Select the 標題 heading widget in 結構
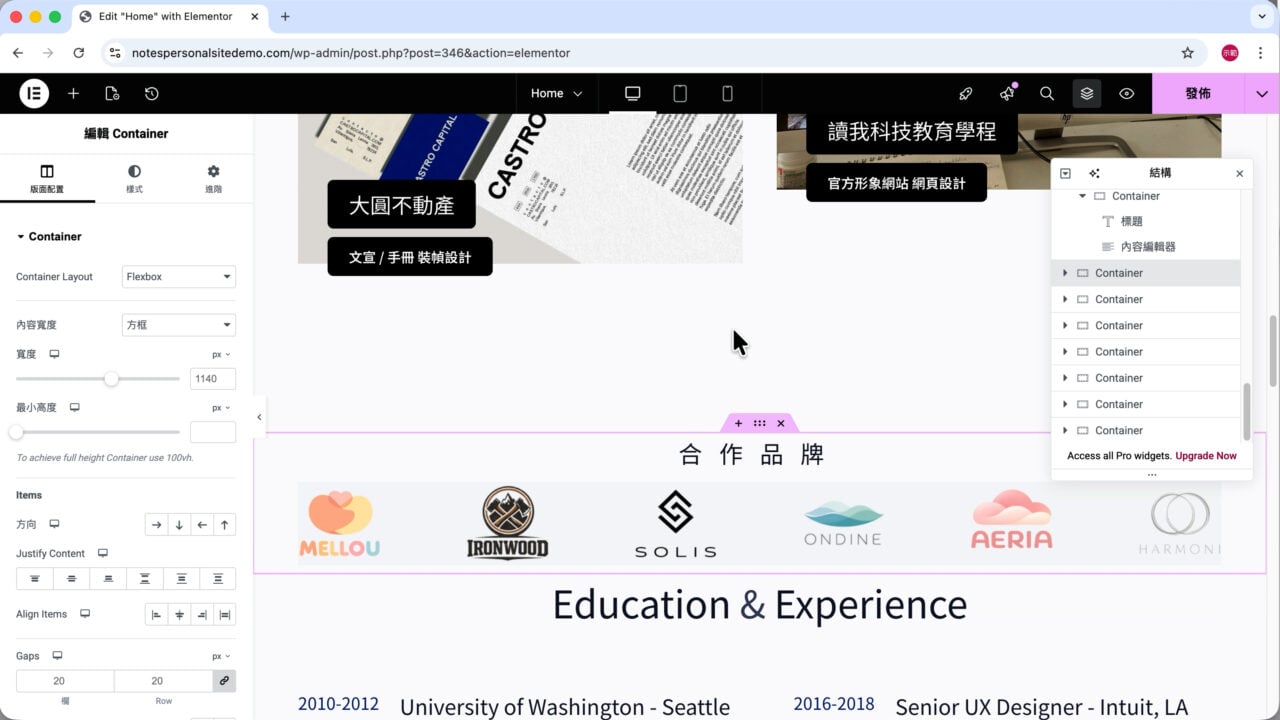 point(1131,222)
